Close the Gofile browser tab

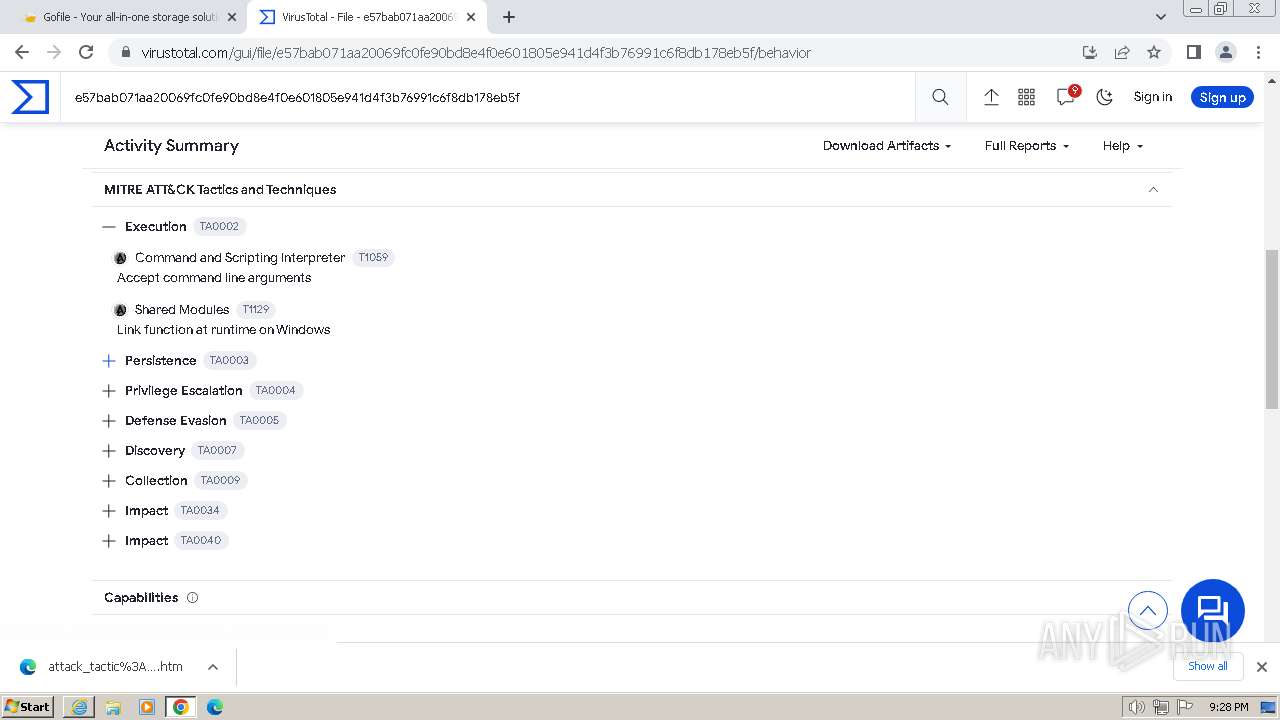pos(232,17)
